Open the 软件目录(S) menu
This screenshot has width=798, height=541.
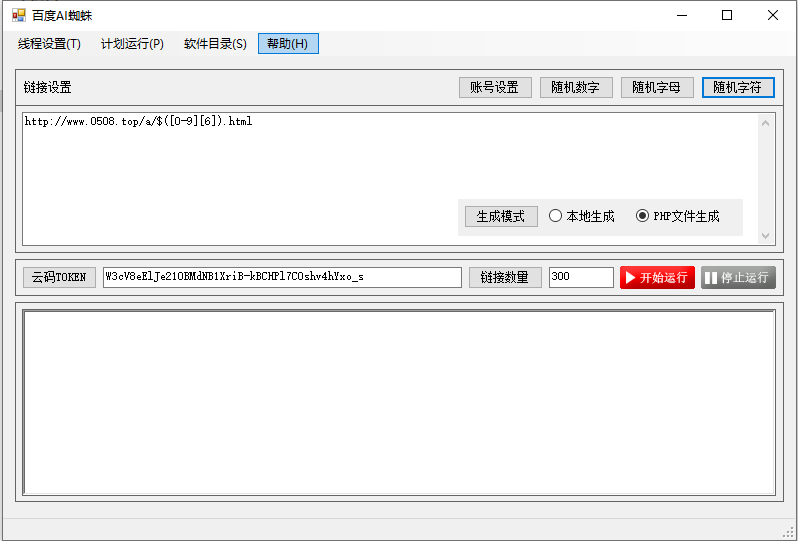pos(215,44)
